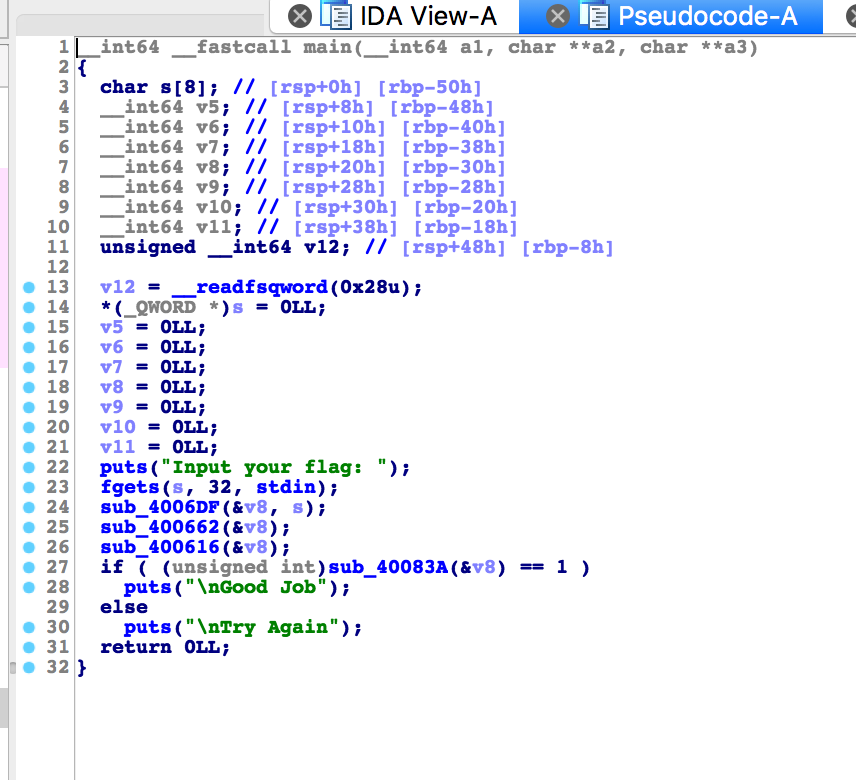Screen dimensions: 856x780
Task: Select the sub_400616 function call
Action: 160,547
